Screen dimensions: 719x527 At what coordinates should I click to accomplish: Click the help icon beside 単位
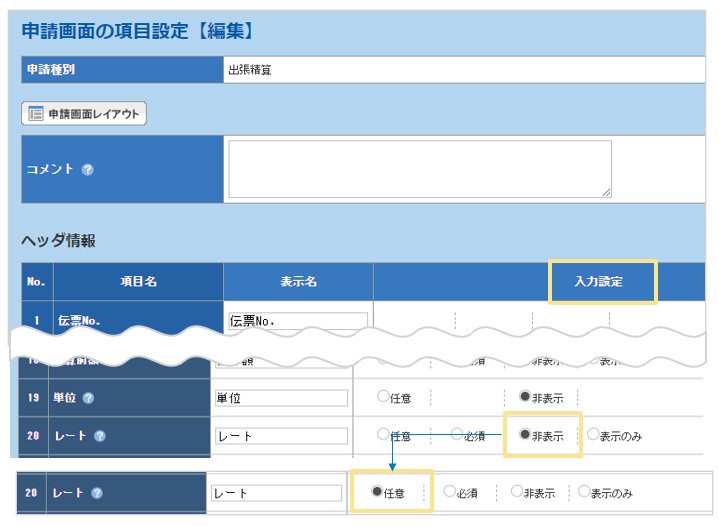pos(88,398)
